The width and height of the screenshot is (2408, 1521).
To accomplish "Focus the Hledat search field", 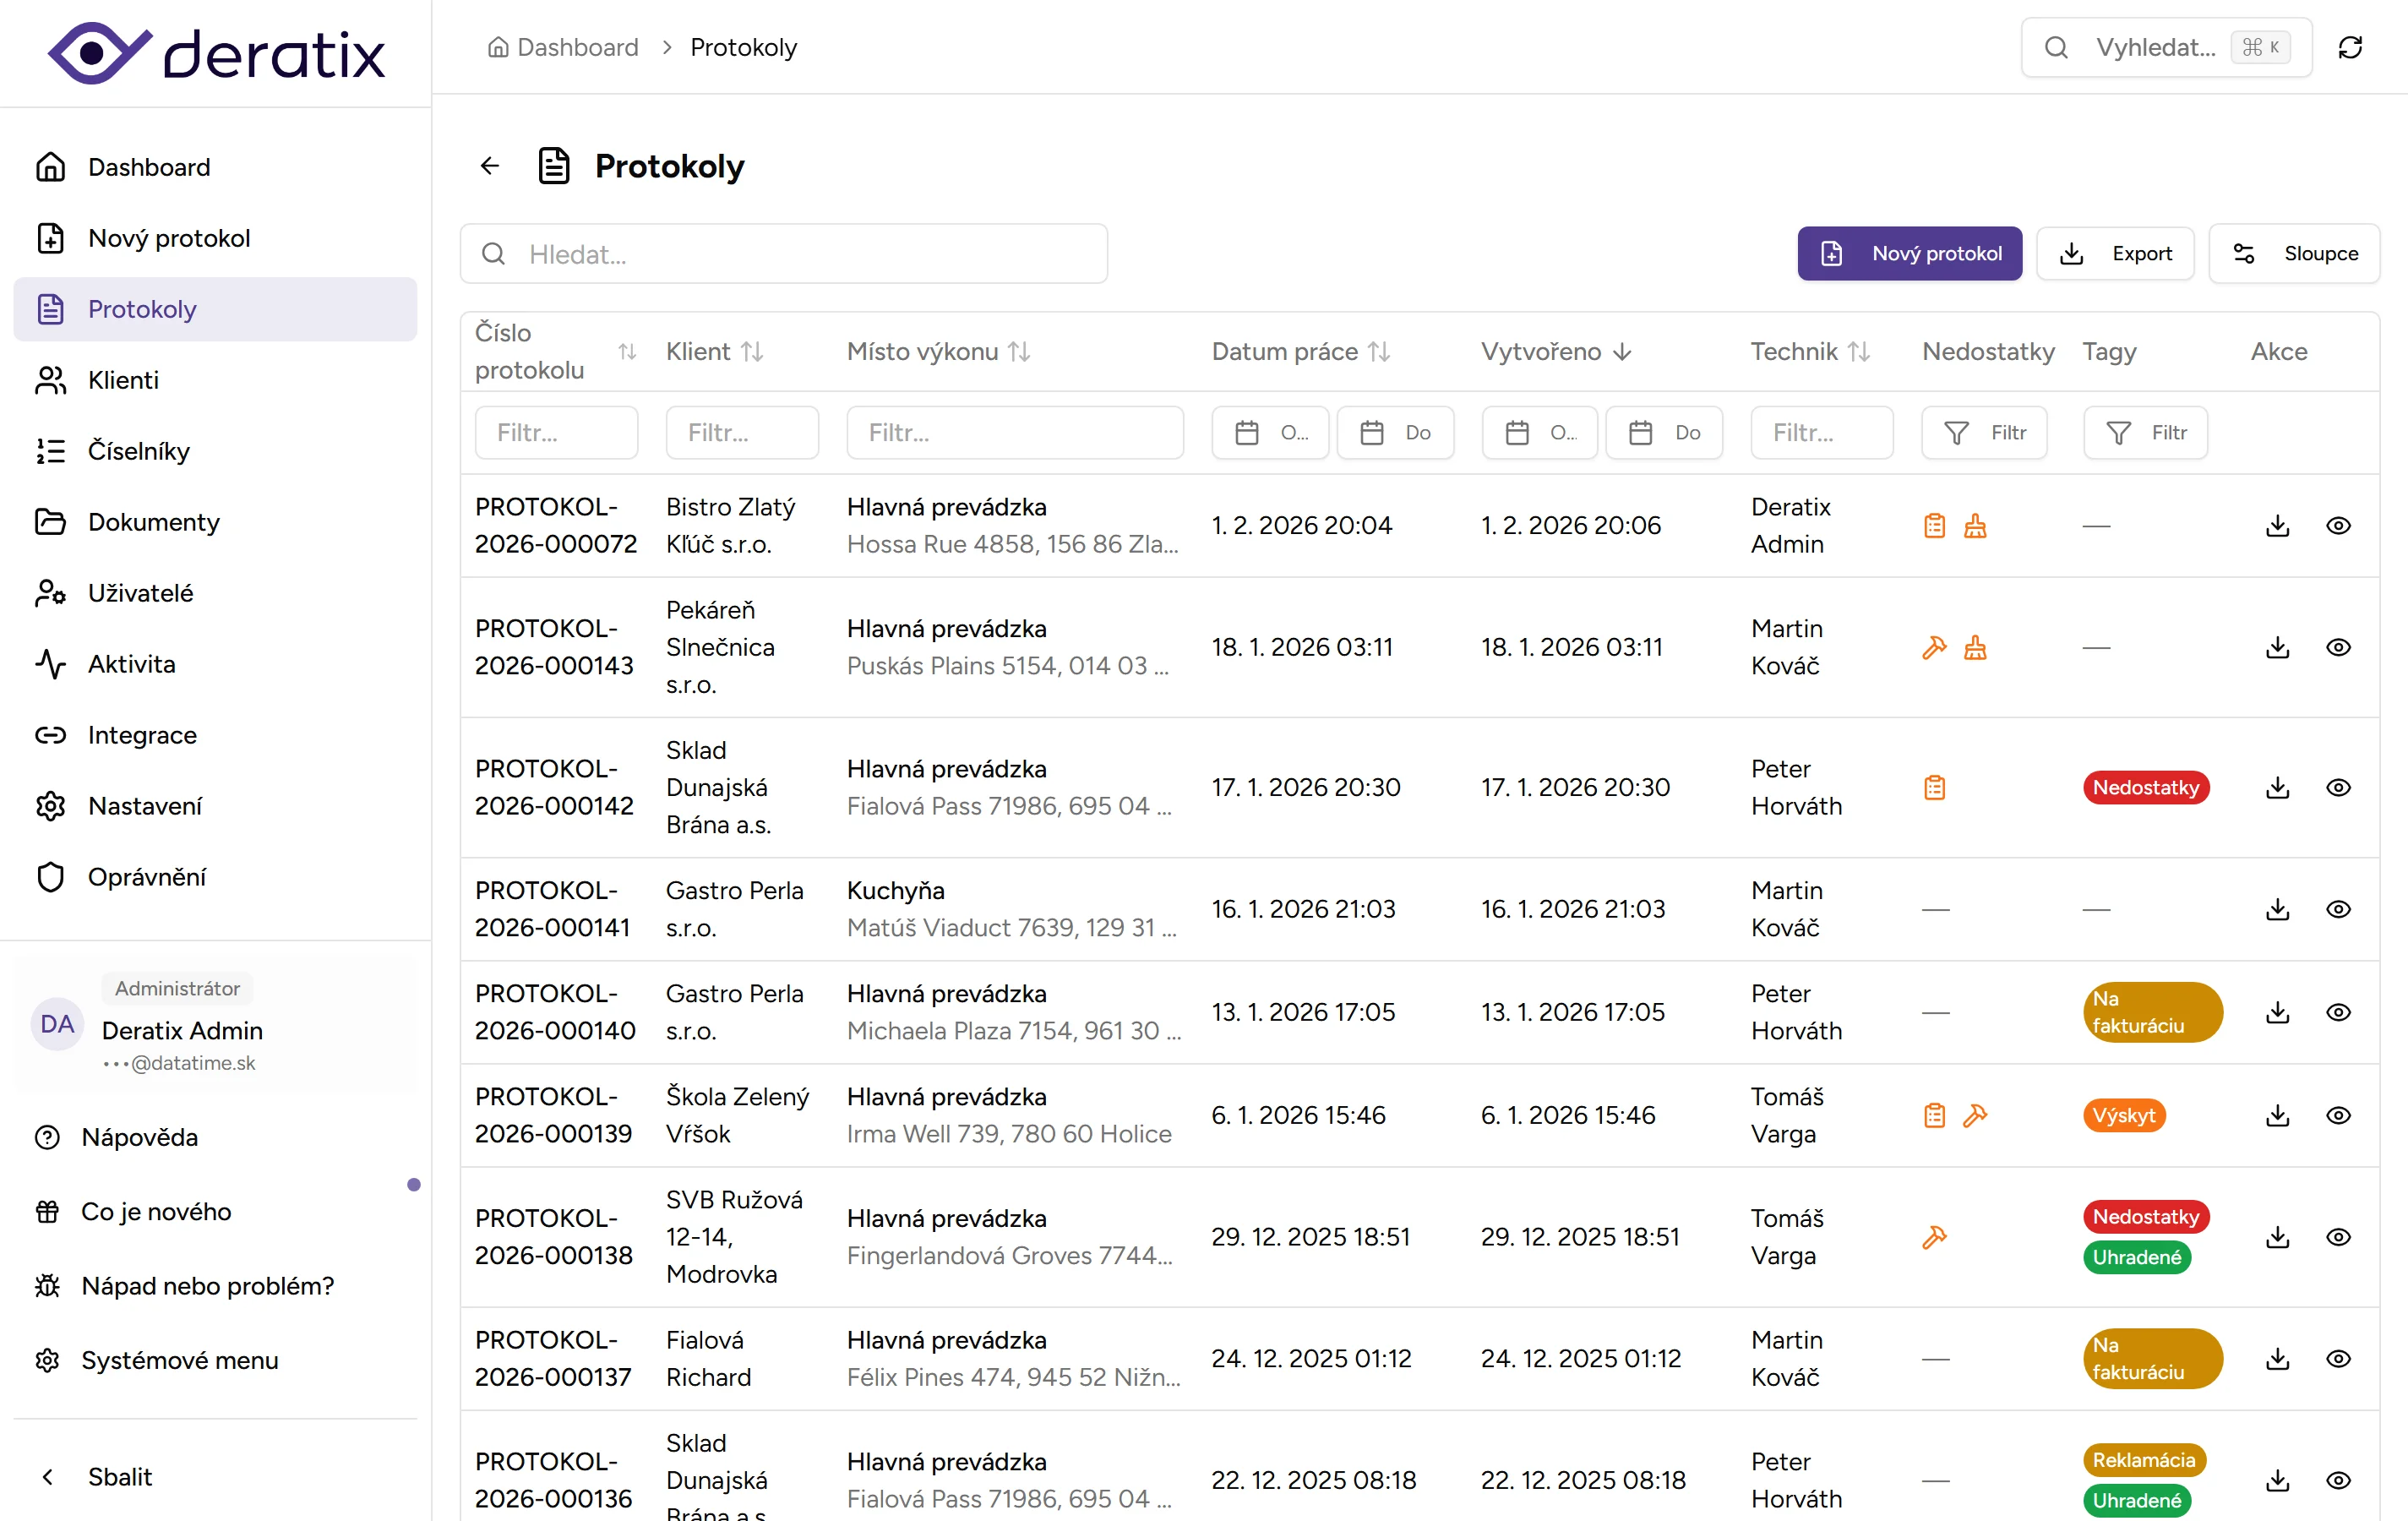I will coord(783,254).
